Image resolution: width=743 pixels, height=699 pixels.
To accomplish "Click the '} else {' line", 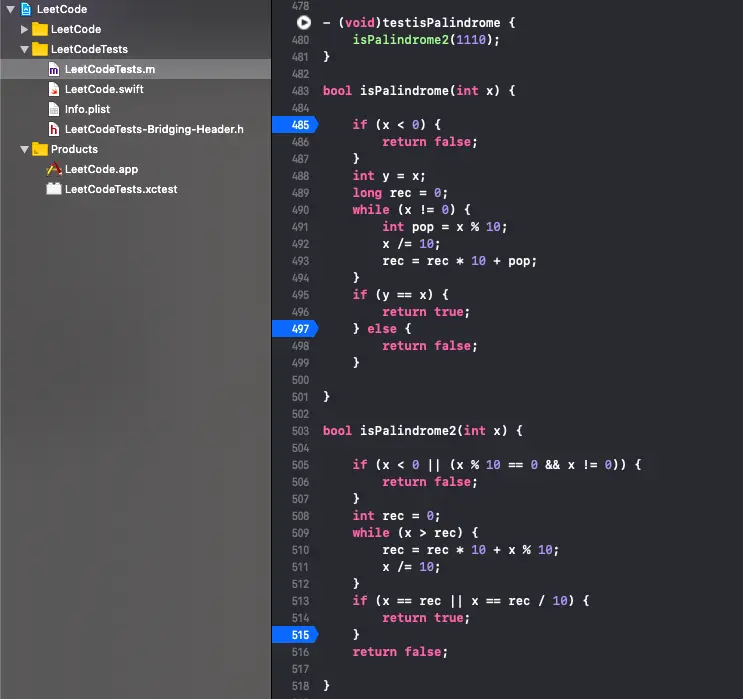I will click(382, 328).
